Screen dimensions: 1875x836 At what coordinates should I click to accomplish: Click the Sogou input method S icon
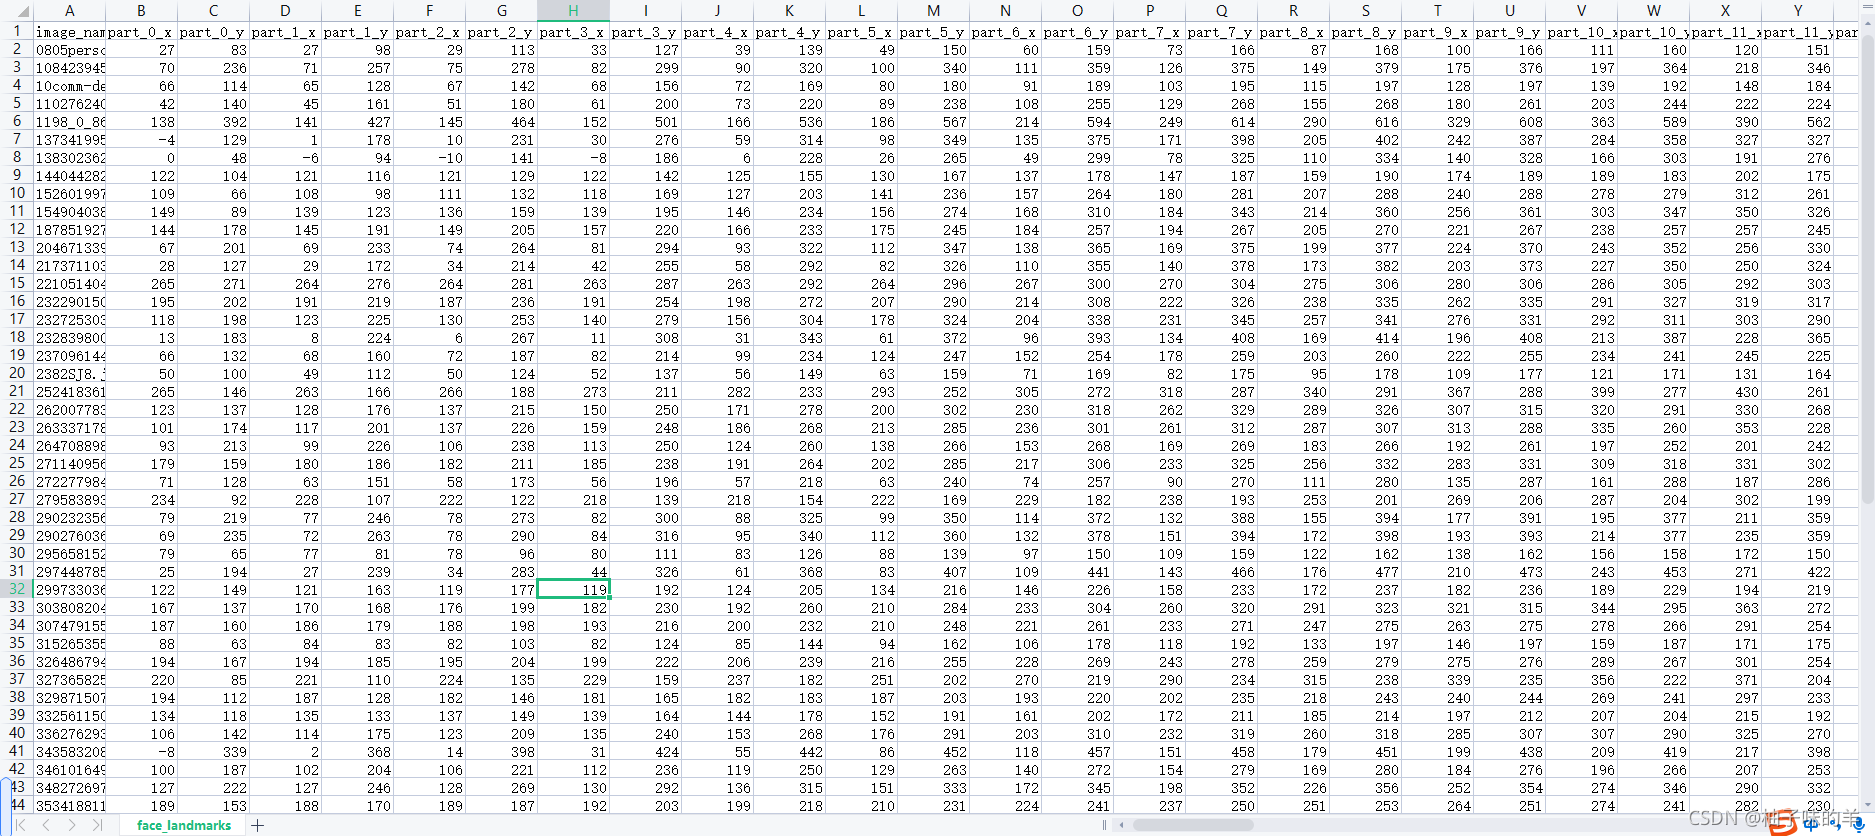click(x=1781, y=822)
